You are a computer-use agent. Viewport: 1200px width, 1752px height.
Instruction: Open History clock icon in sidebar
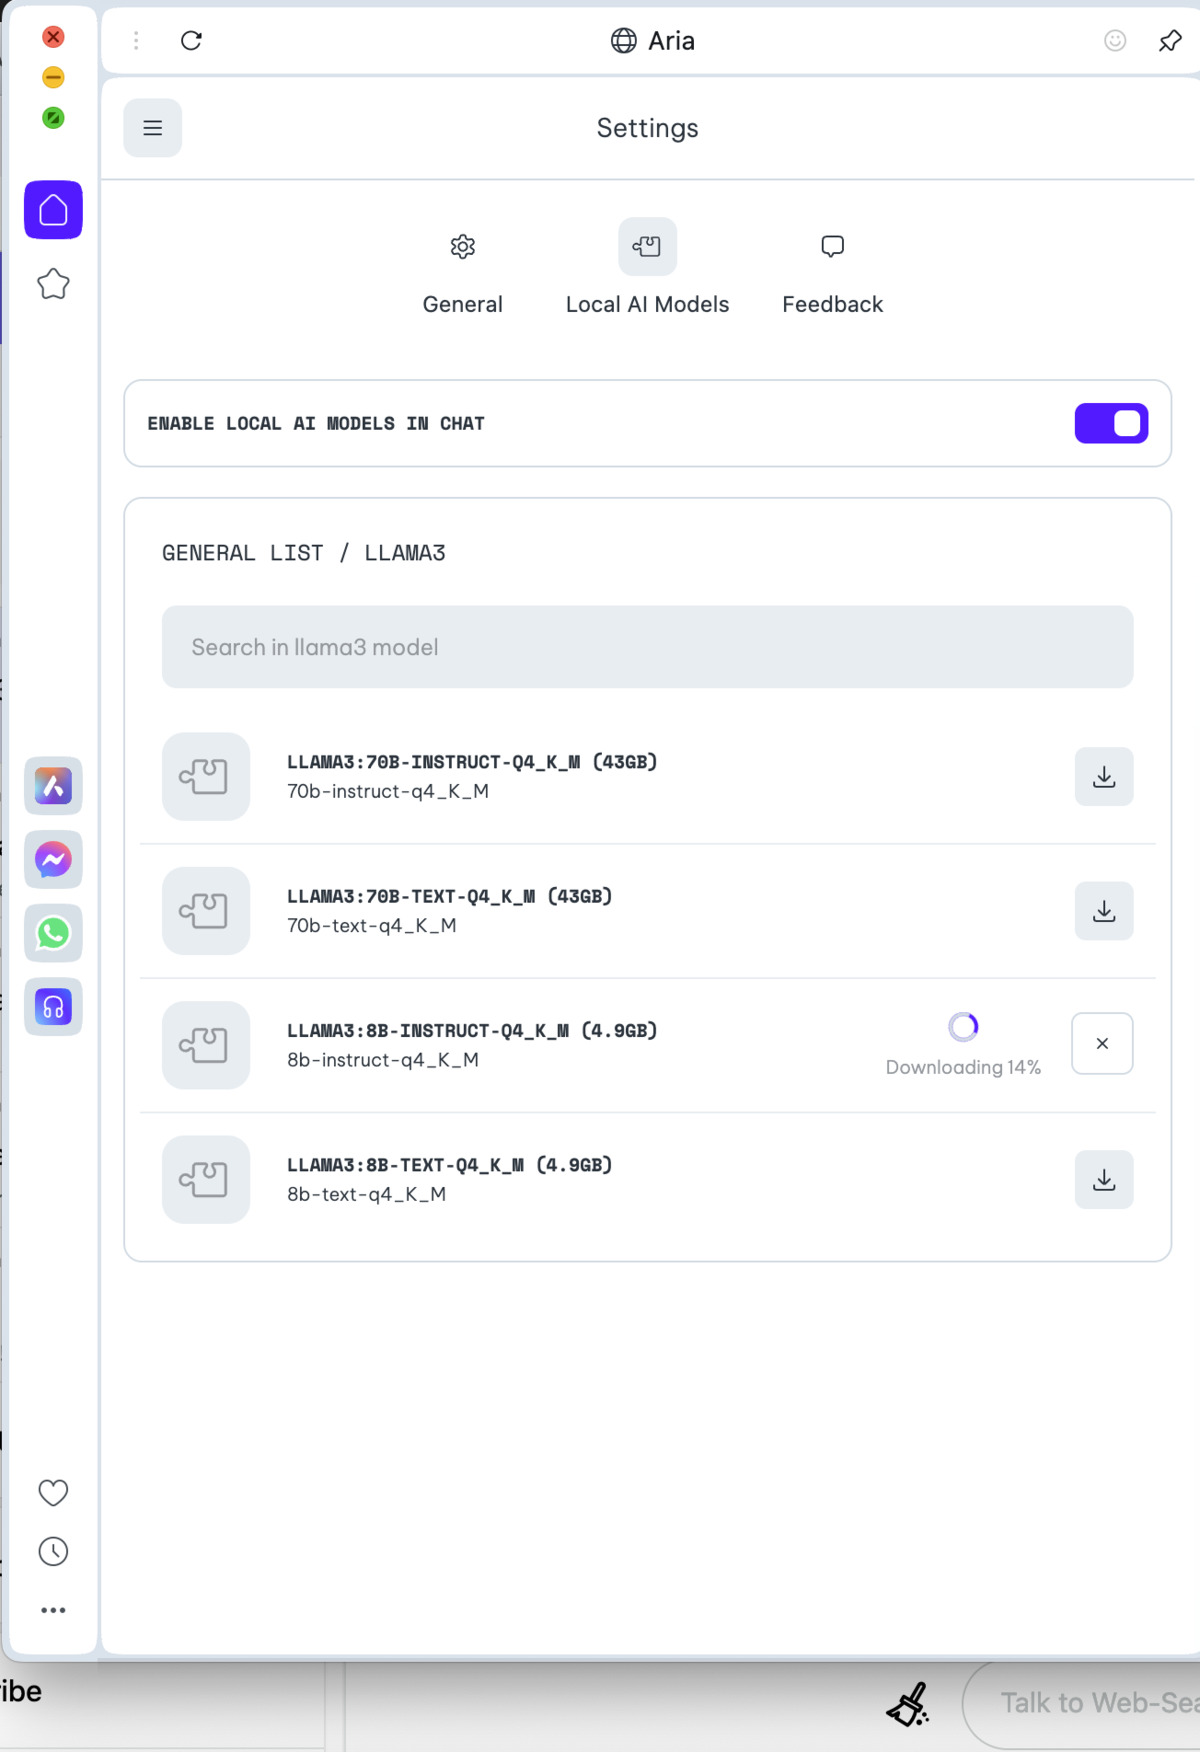[53, 1551]
